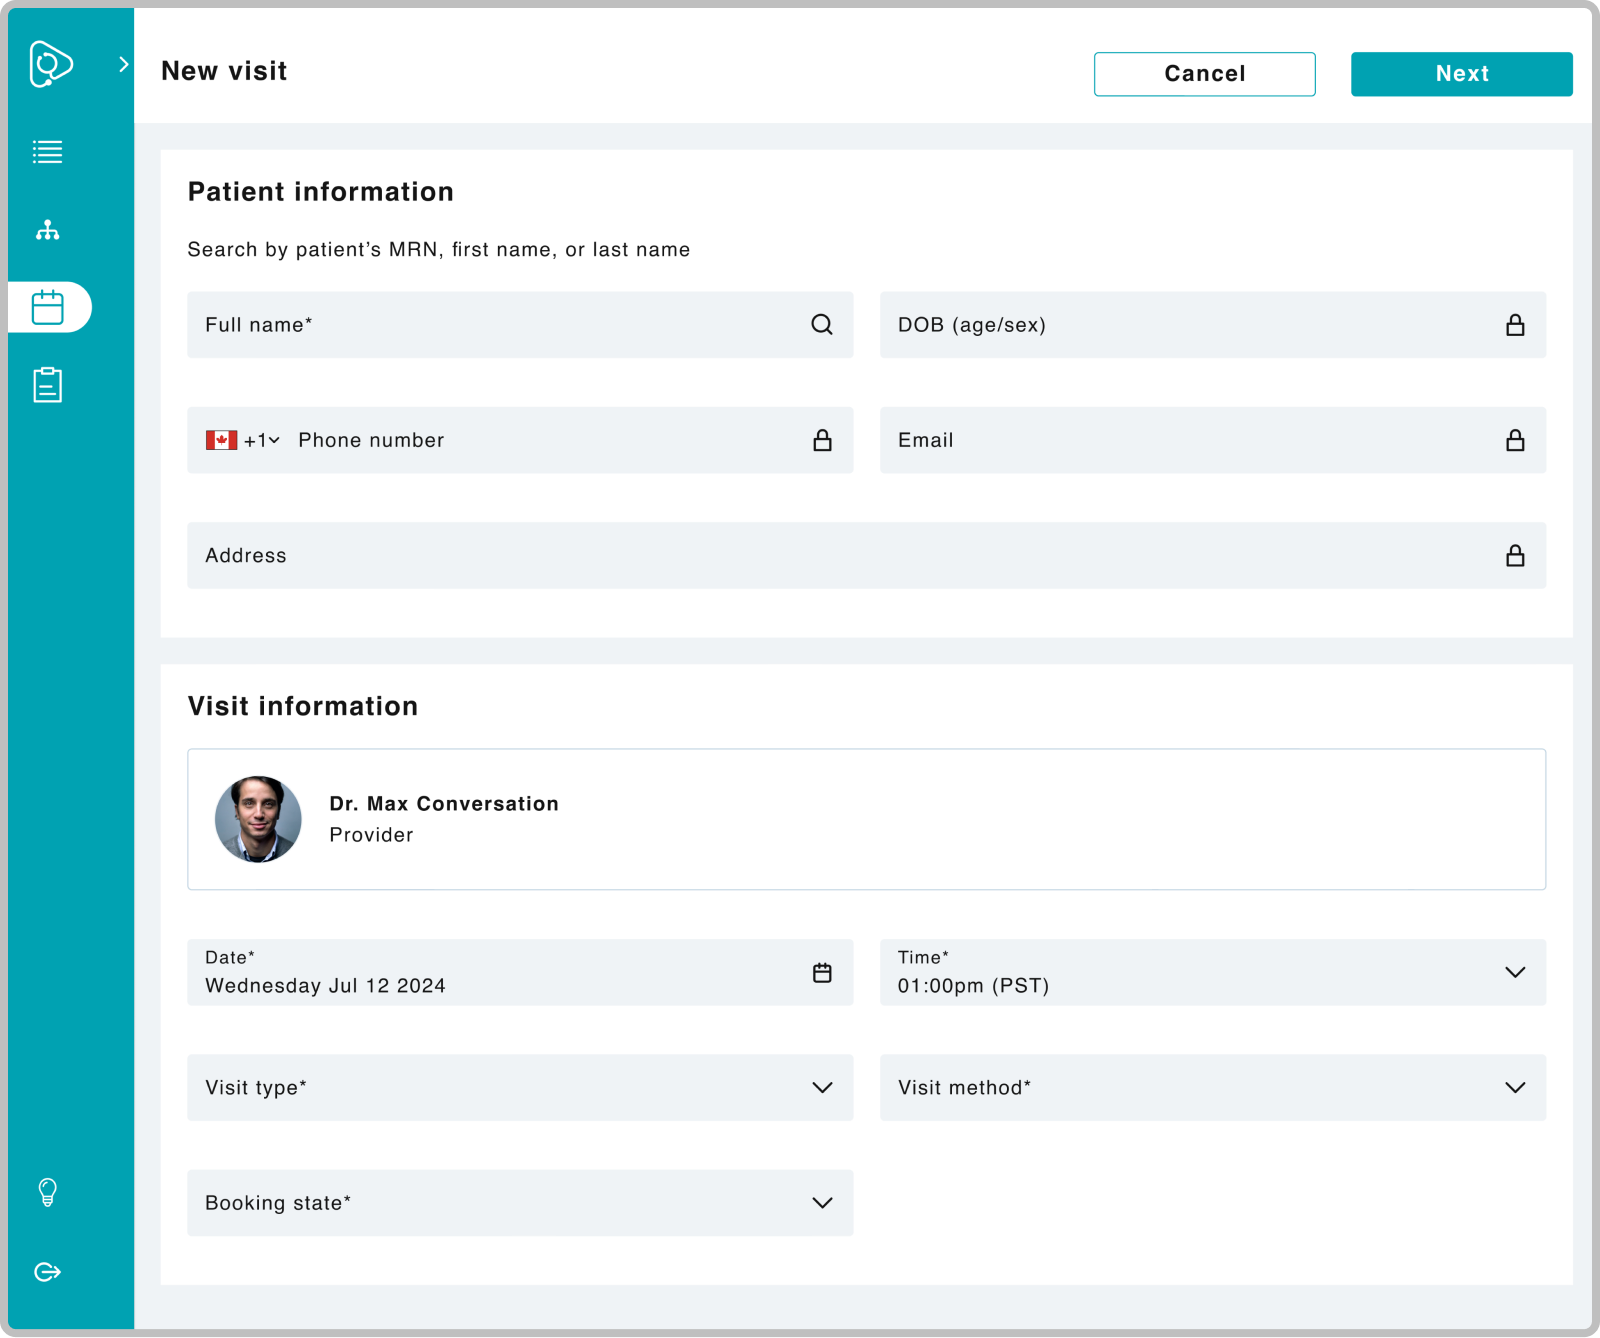The width and height of the screenshot is (1600, 1338).
Task: Open the Visit method dropdown
Action: pyautogui.click(x=1514, y=1088)
